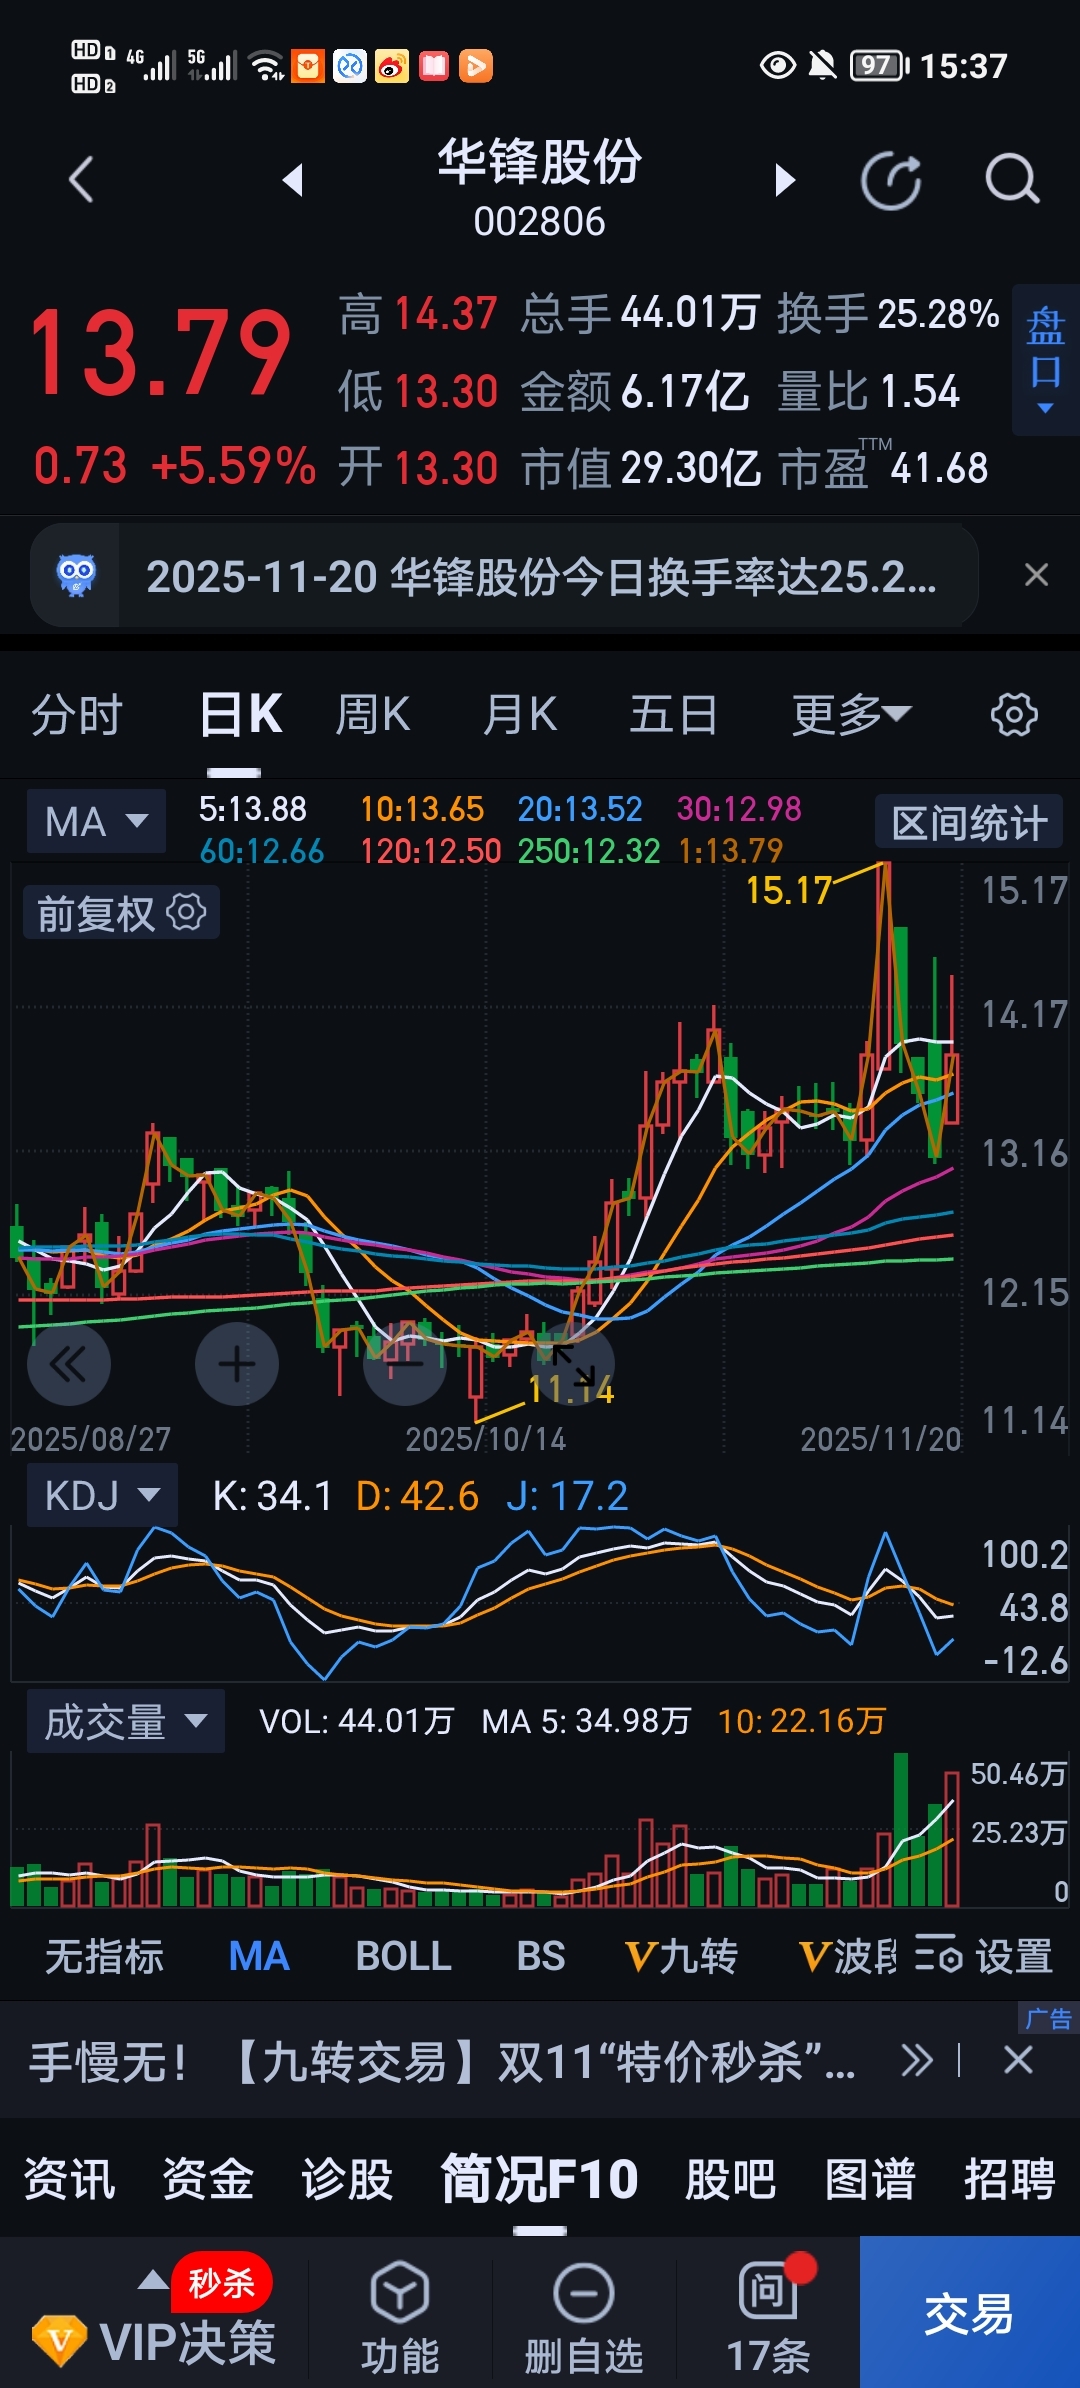The image size is (1080, 2388).
Task: Tap the 华锋股份 stock title
Action: [539, 161]
